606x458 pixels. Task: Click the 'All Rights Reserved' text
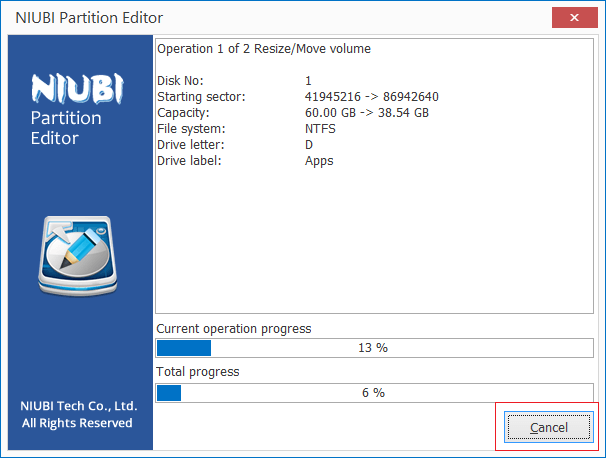point(77,423)
